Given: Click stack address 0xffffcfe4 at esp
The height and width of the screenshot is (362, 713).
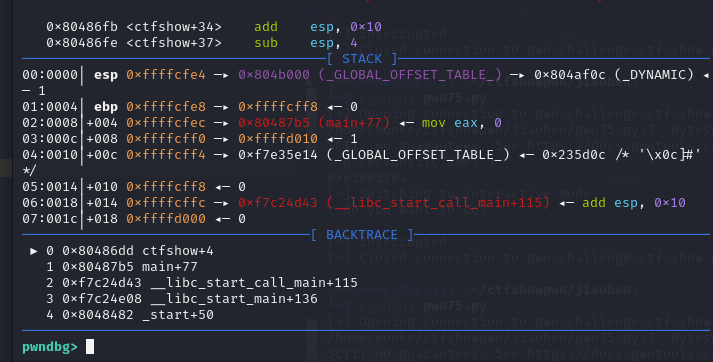Looking at the screenshot, I should (x=166, y=75).
